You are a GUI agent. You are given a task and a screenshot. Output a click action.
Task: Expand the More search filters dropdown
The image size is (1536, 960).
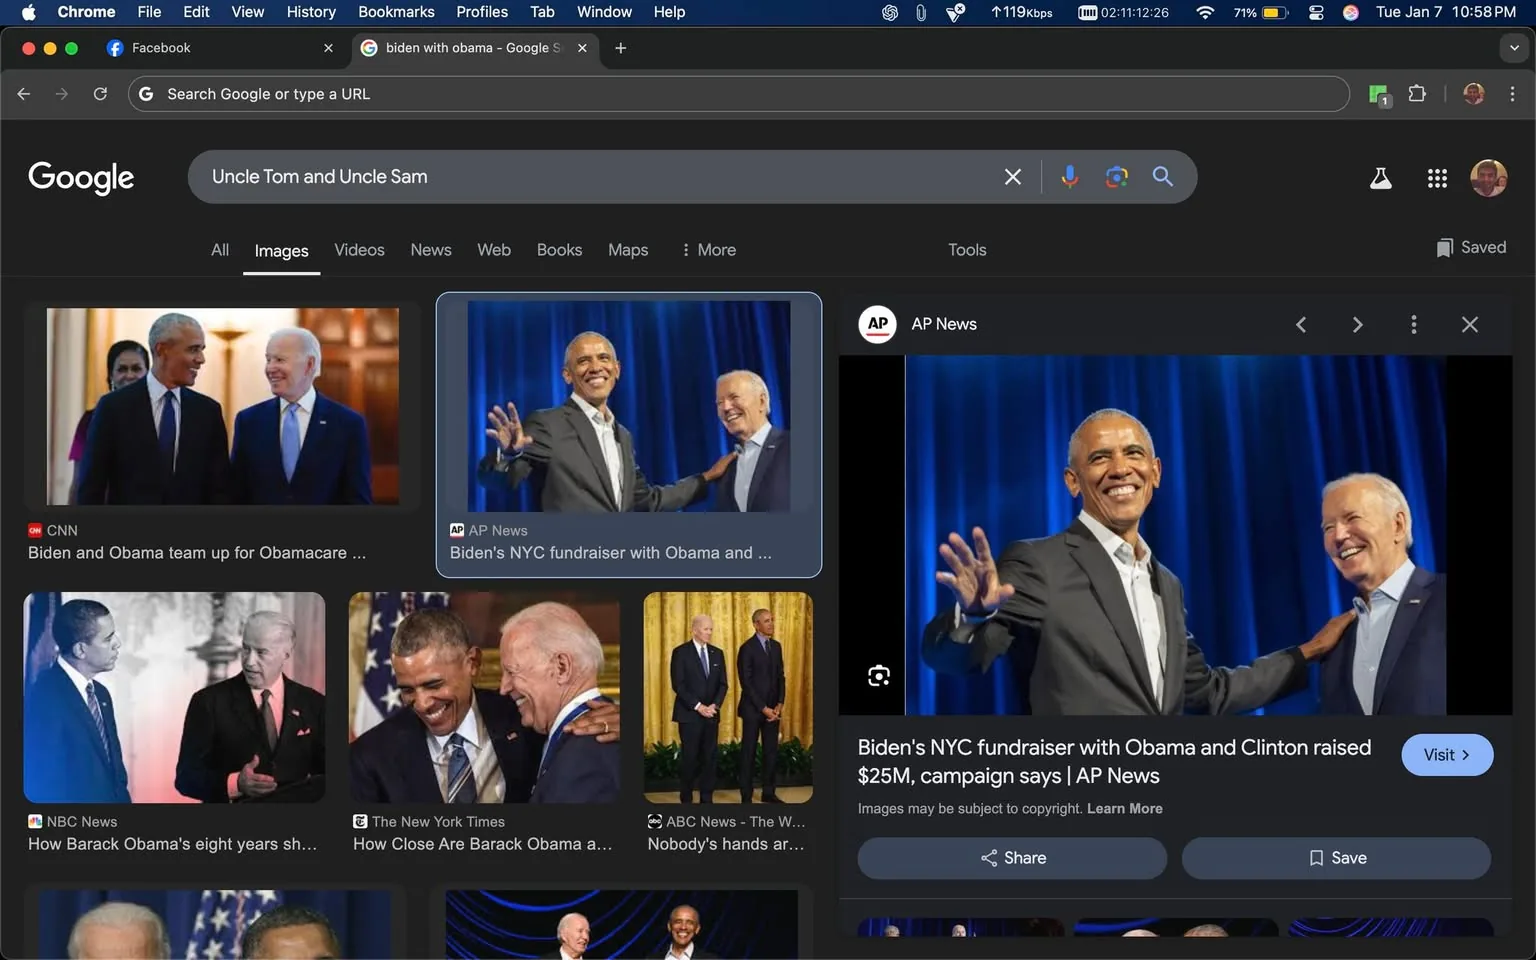pos(708,250)
